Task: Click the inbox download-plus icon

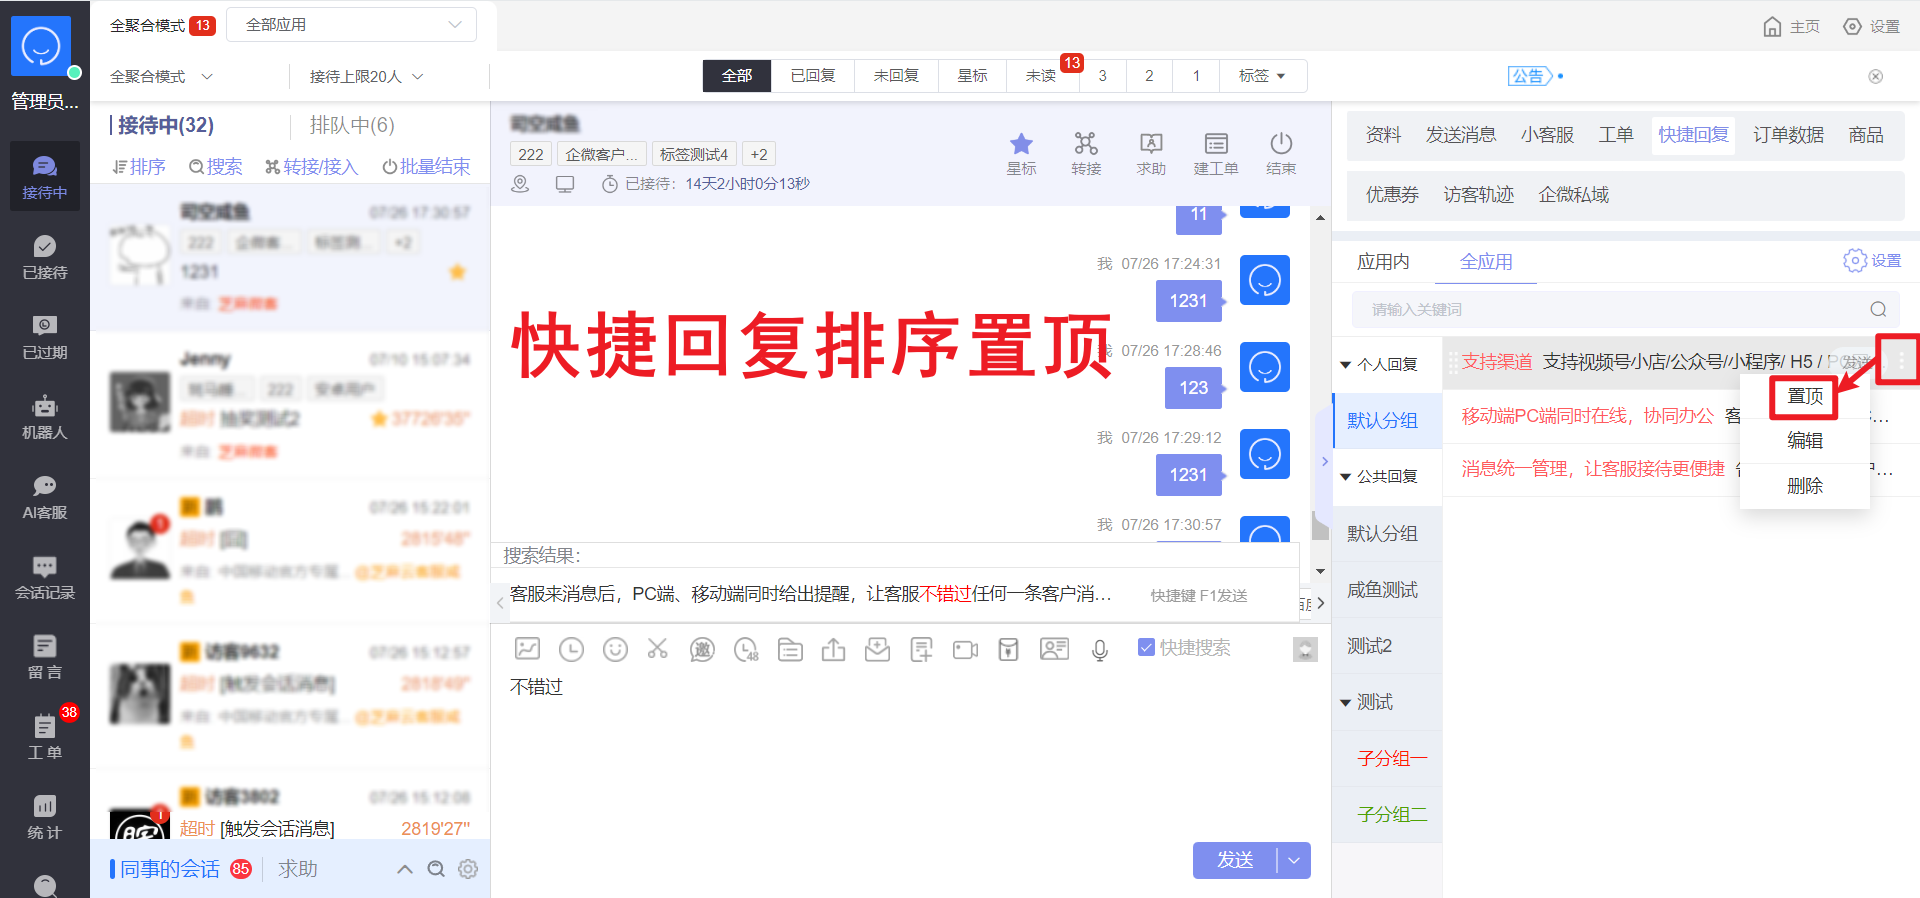Action: [877, 650]
